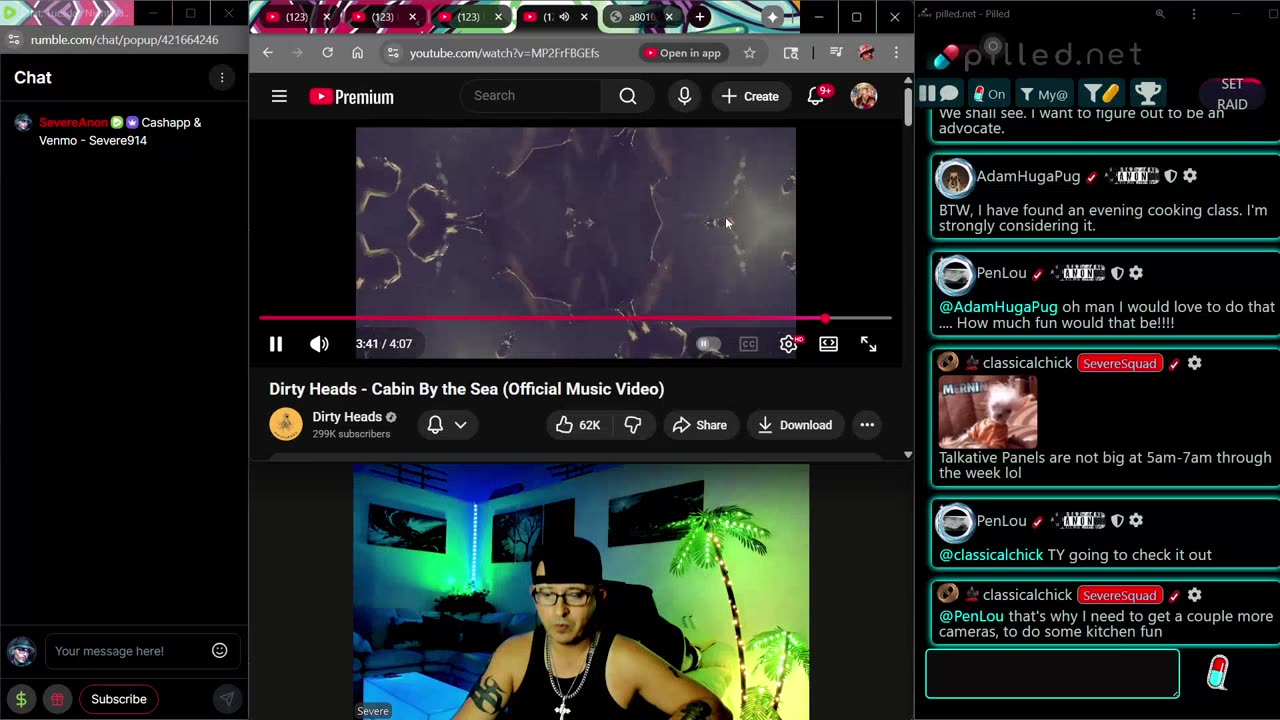The width and height of the screenshot is (1280, 720).
Task: Click the YouTube Premium logo
Action: click(x=351, y=97)
